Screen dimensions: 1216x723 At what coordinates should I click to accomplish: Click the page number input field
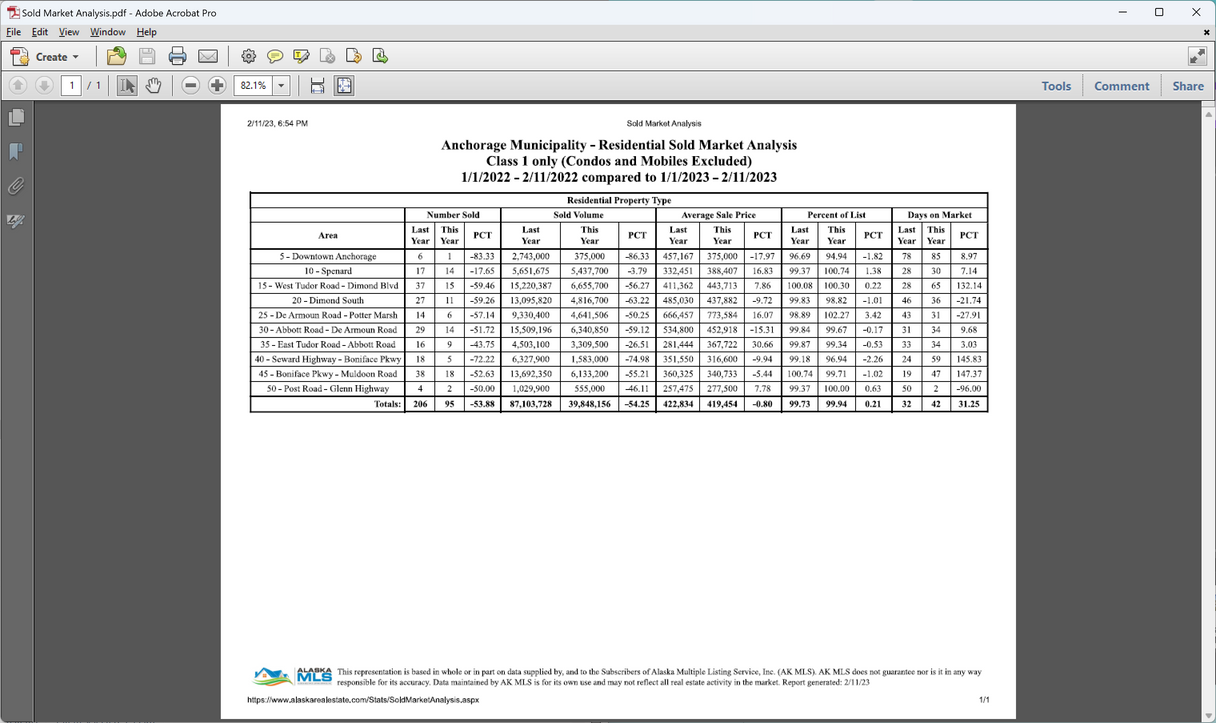pyautogui.click(x=71, y=86)
